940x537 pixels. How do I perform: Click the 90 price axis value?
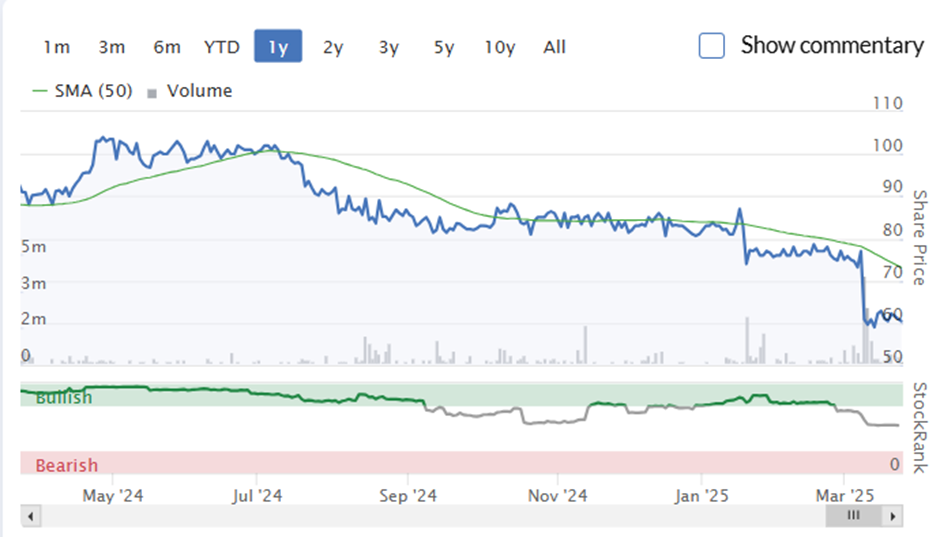tap(893, 187)
